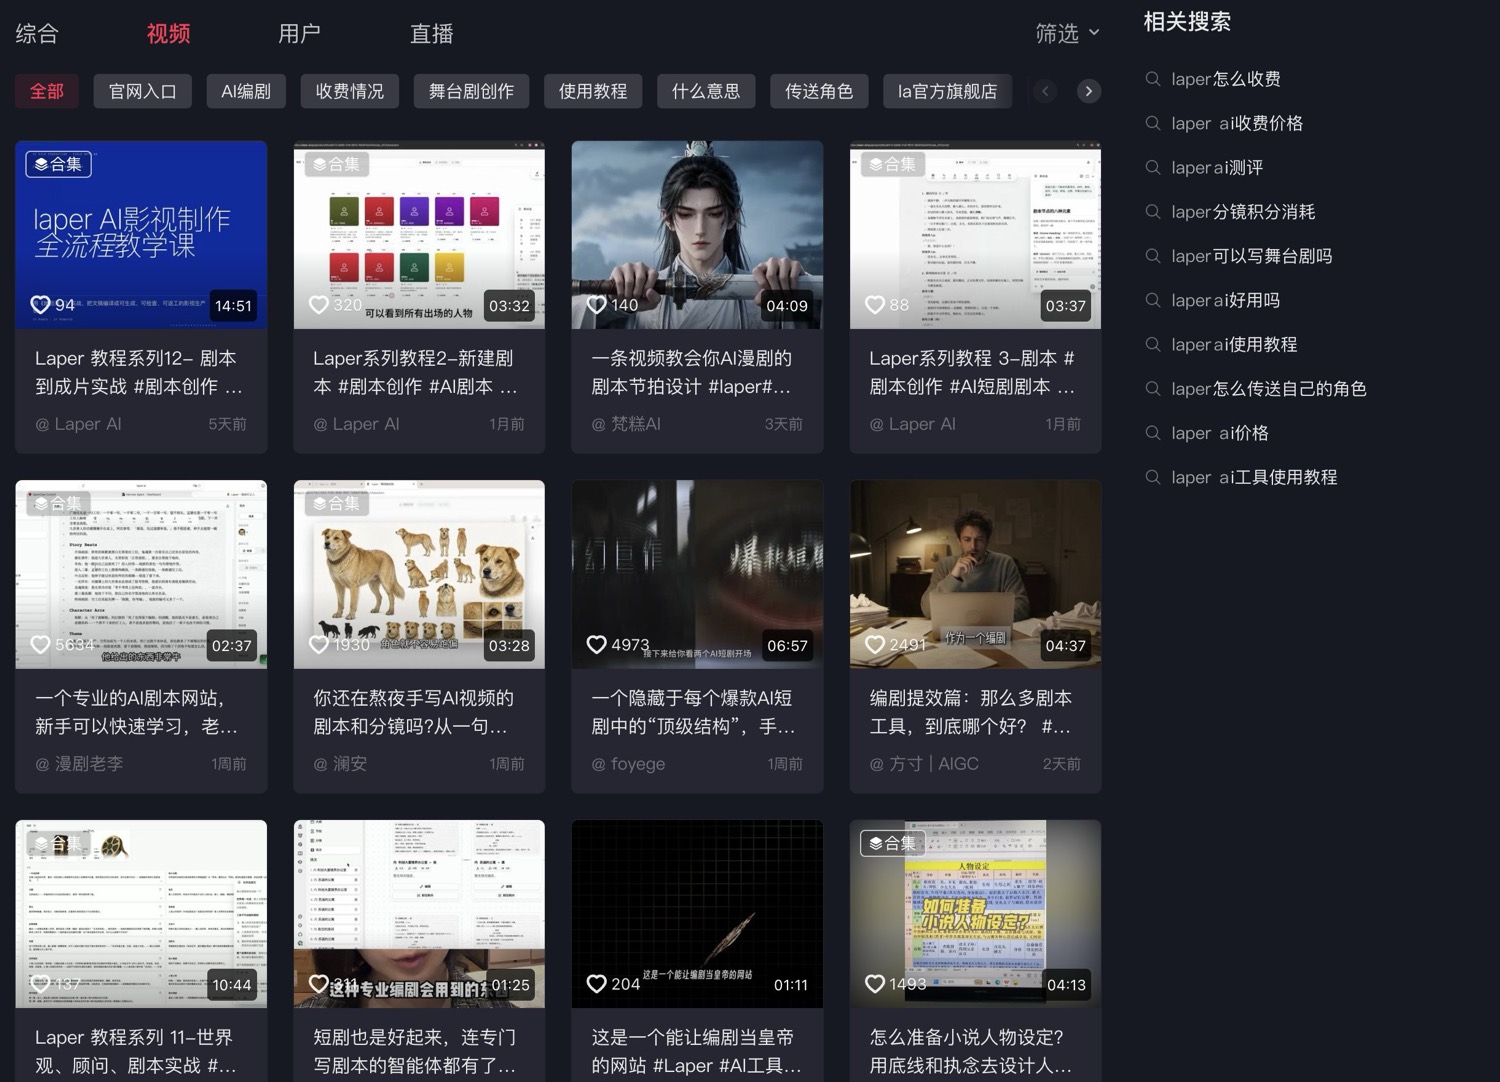
Task: Visit author @ 澜安
Action: tap(340, 764)
